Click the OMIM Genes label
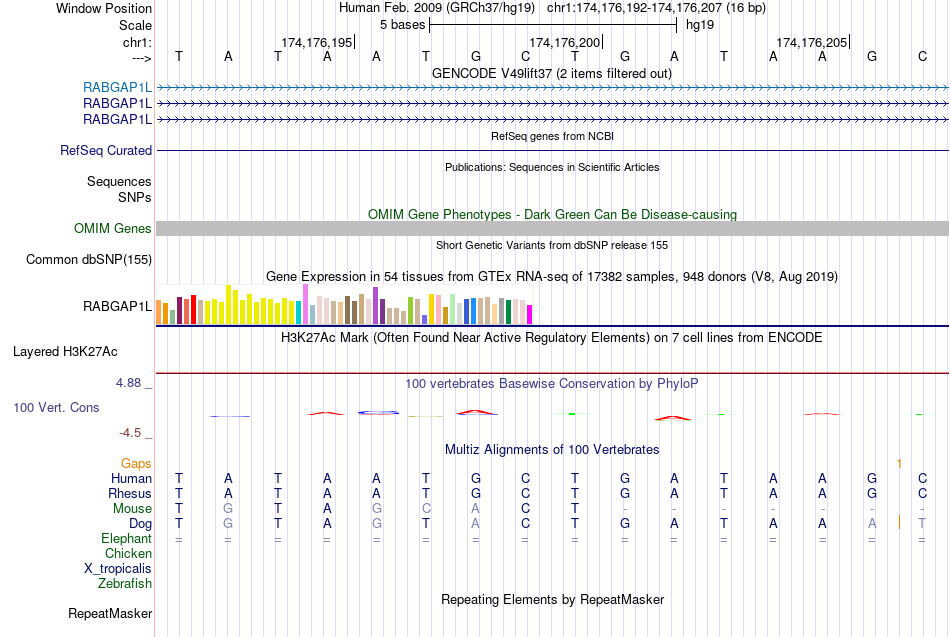 click(112, 228)
